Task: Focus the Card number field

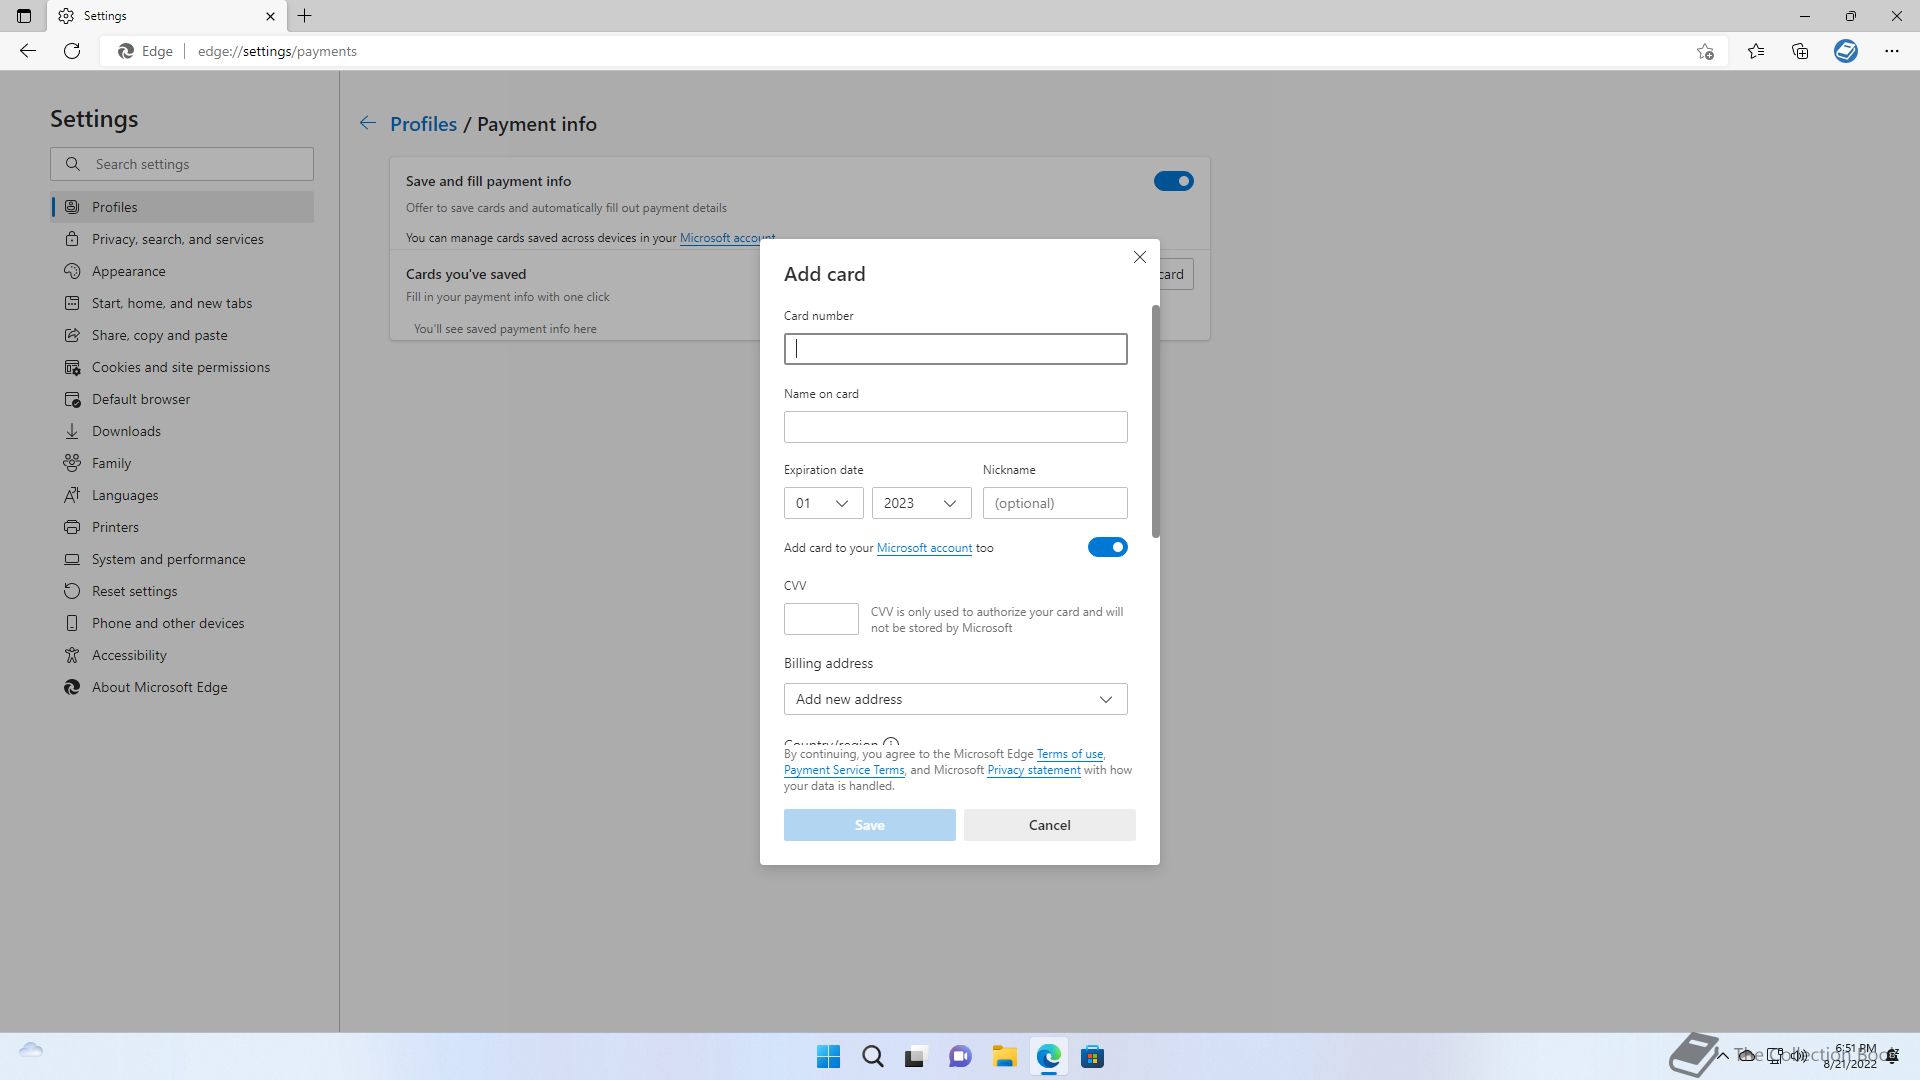Action: [955, 349]
